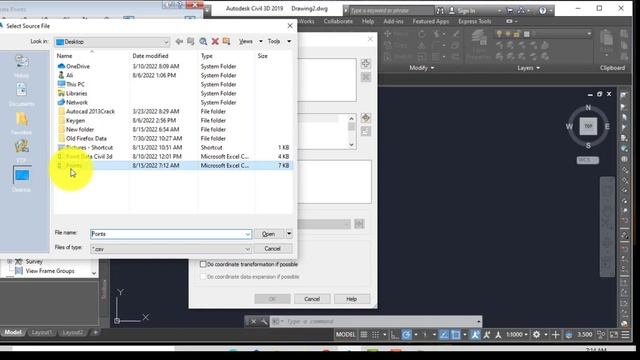Open History in the places sidebar

tap(21, 65)
